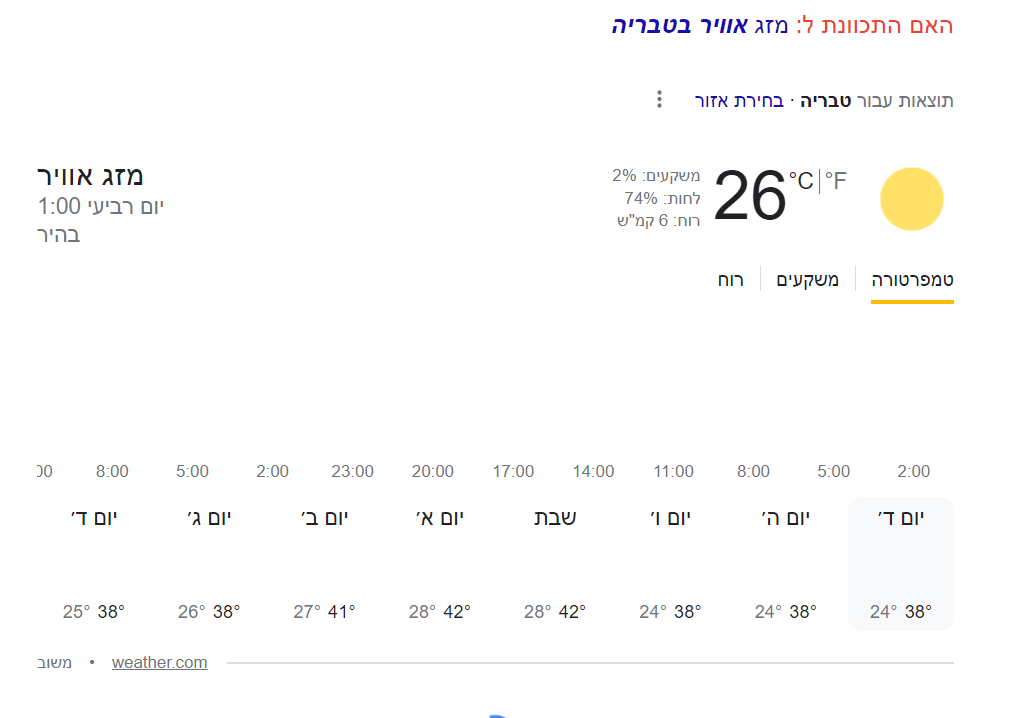The width and height of the screenshot is (1031, 718).
Task: Select the יום ו׳ daily forecast
Action: 670,563
